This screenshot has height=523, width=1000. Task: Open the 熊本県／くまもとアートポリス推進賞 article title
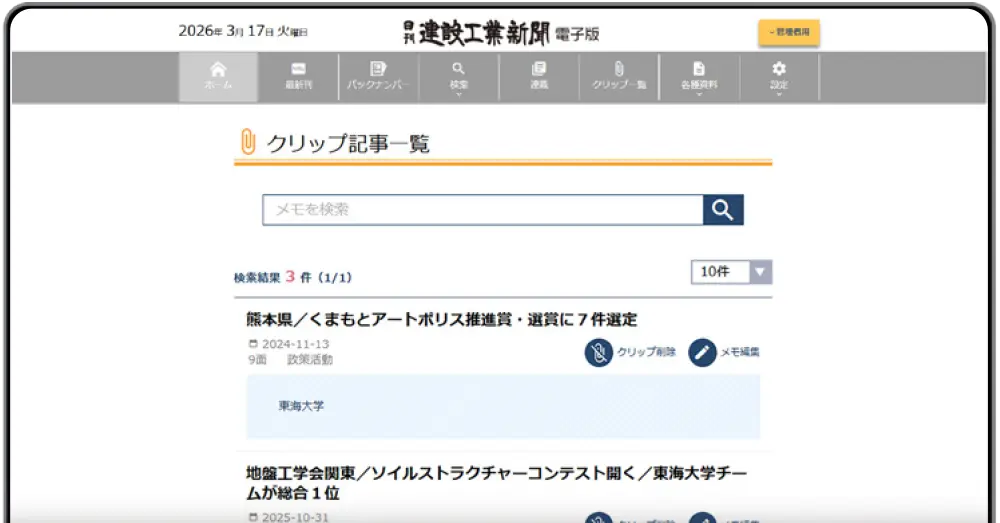click(x=441, y=320)
